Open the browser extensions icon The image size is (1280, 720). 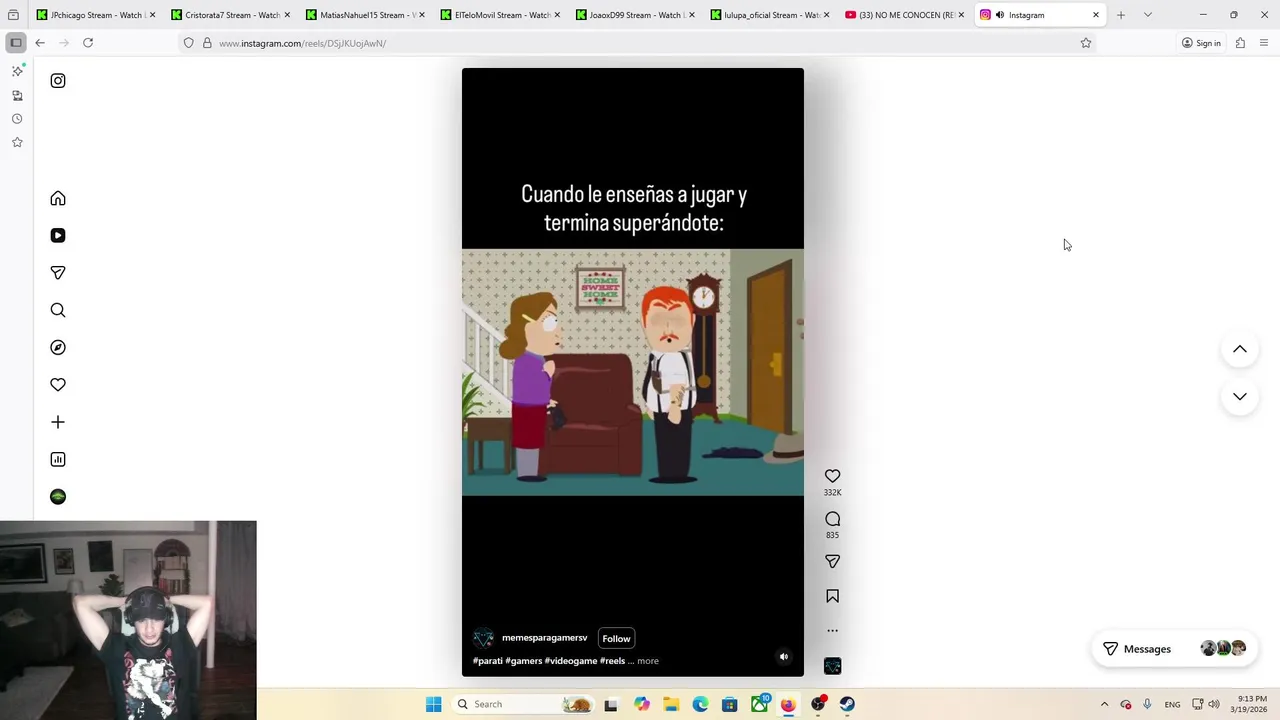click(x=1240, y=43)
